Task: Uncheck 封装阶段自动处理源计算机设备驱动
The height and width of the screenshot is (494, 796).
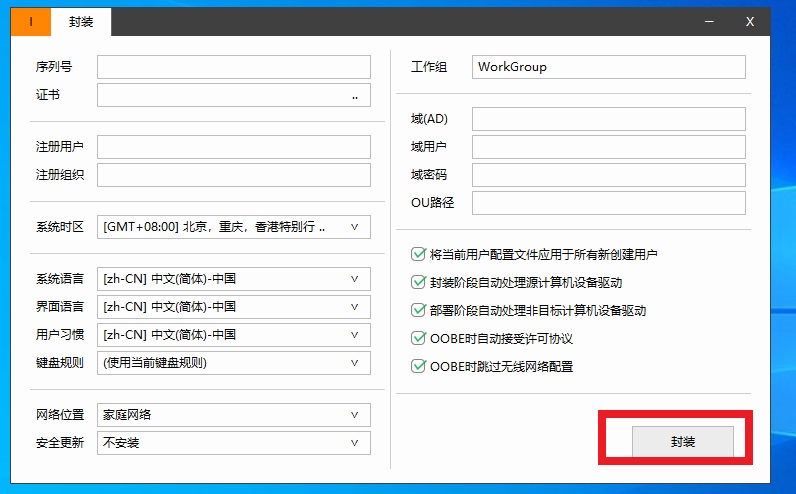Action: coord(419,283)
